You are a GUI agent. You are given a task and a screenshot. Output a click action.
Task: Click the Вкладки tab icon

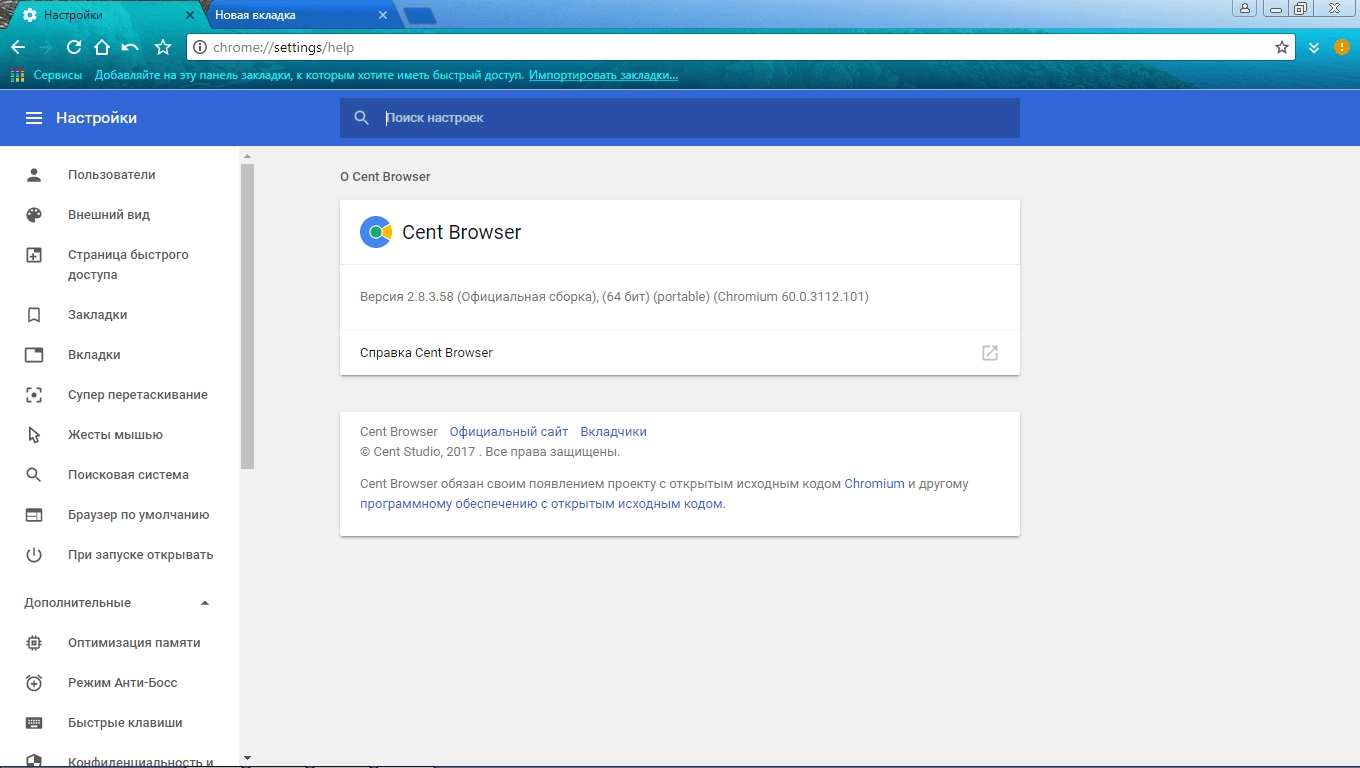point(34,355)
